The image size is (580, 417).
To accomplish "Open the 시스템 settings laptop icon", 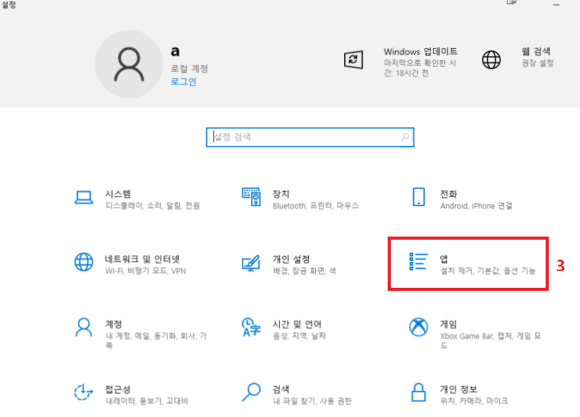I will click(84, 198).
